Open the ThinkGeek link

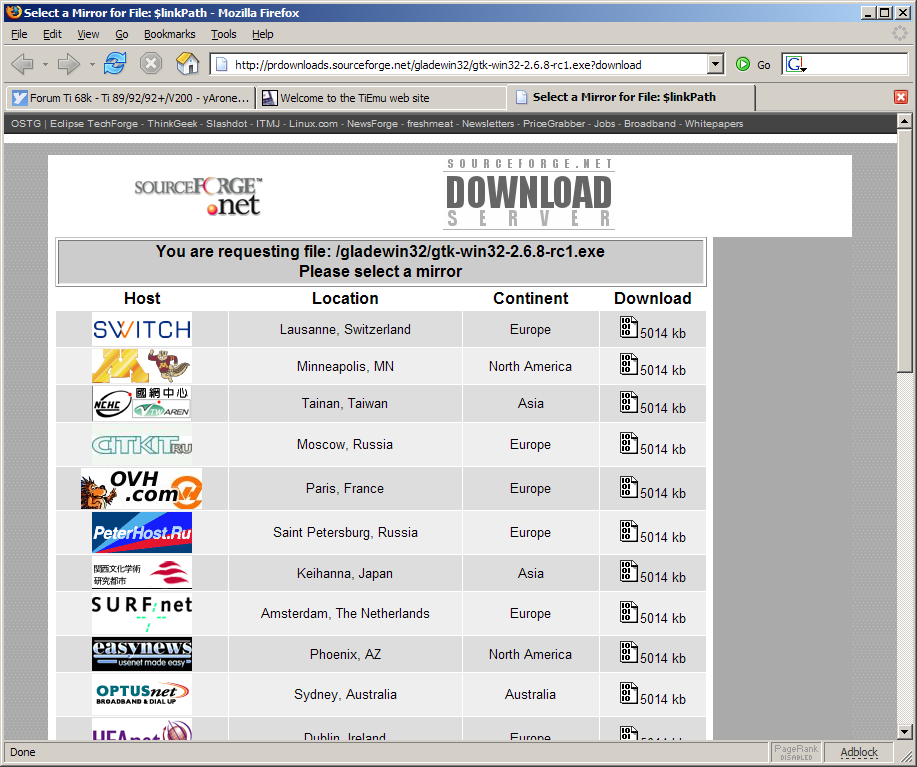pos(173,124)
